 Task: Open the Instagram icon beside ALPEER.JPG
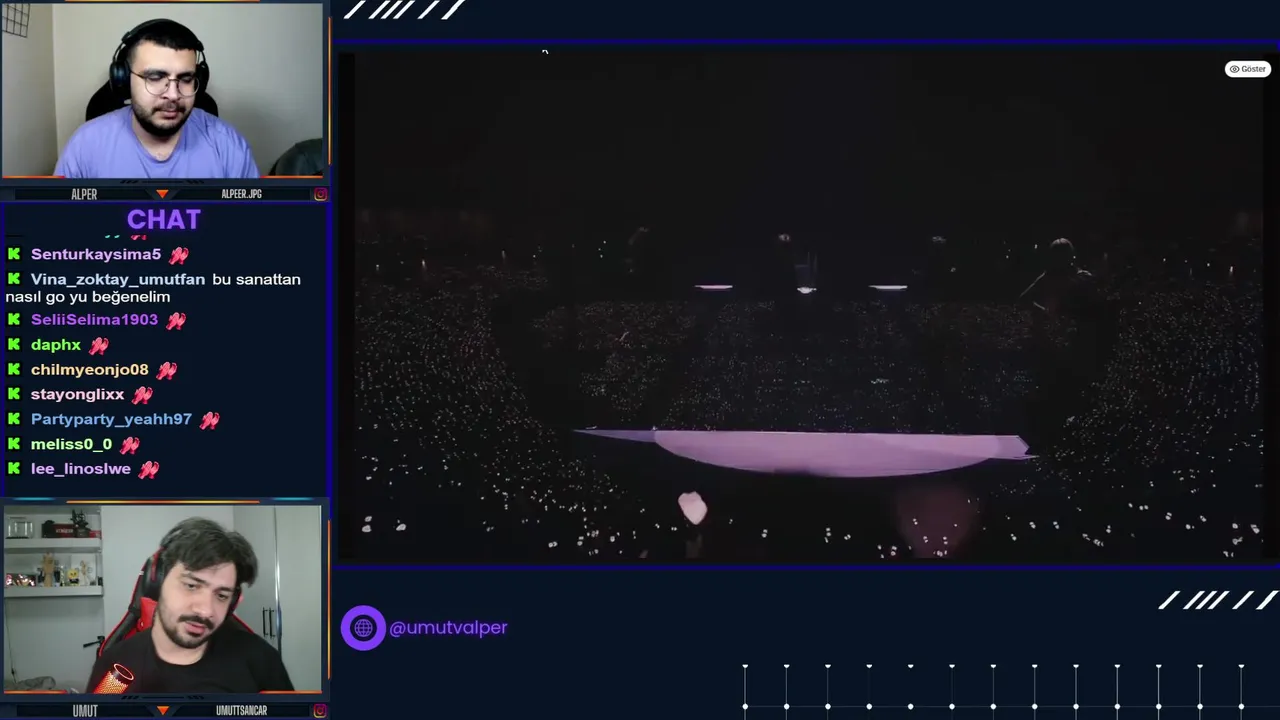pyautogui.click(x=320, y=194)
